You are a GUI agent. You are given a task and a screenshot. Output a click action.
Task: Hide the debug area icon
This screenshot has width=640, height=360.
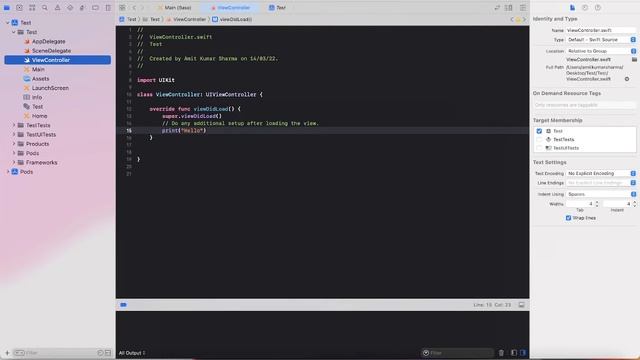tap(522, 305)
